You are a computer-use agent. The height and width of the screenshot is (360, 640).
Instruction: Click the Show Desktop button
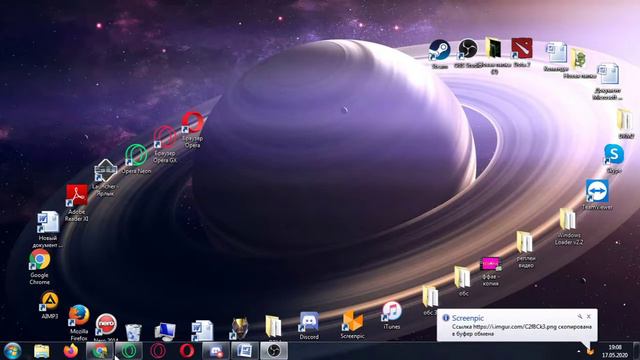[636, 351]
